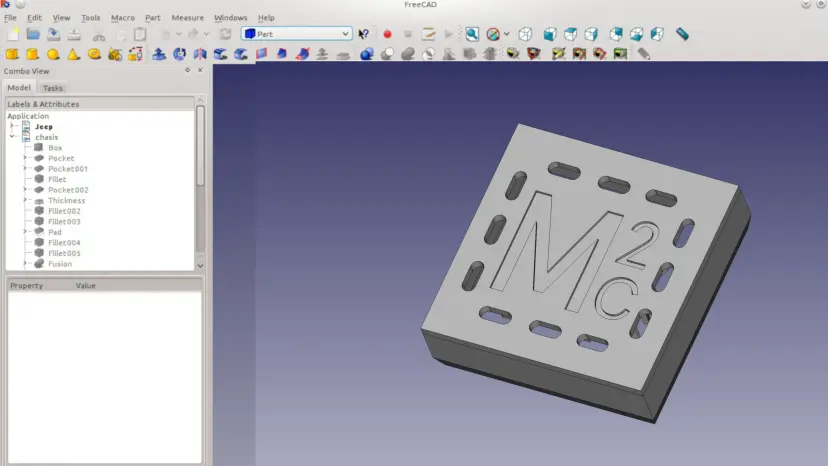Expand the Pocket002 tree item
The image size is (828, 466).
[24, 189]
